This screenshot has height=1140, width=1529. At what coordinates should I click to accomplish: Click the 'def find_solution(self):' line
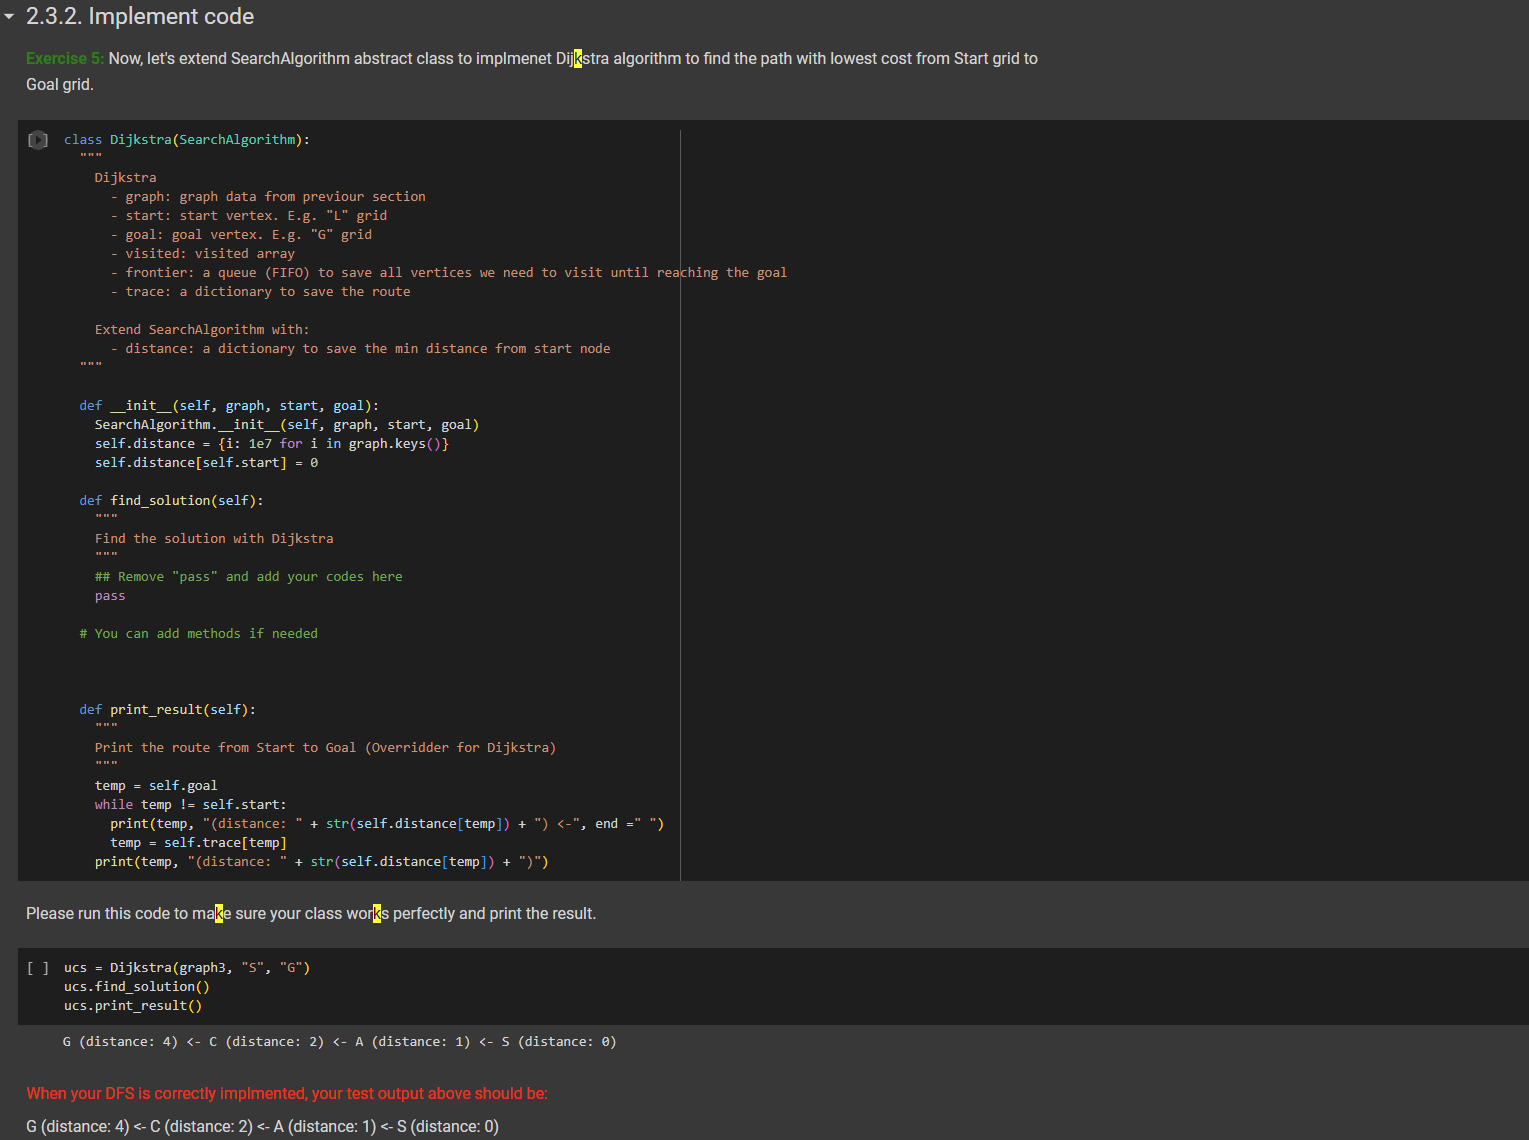coord(171,500)
